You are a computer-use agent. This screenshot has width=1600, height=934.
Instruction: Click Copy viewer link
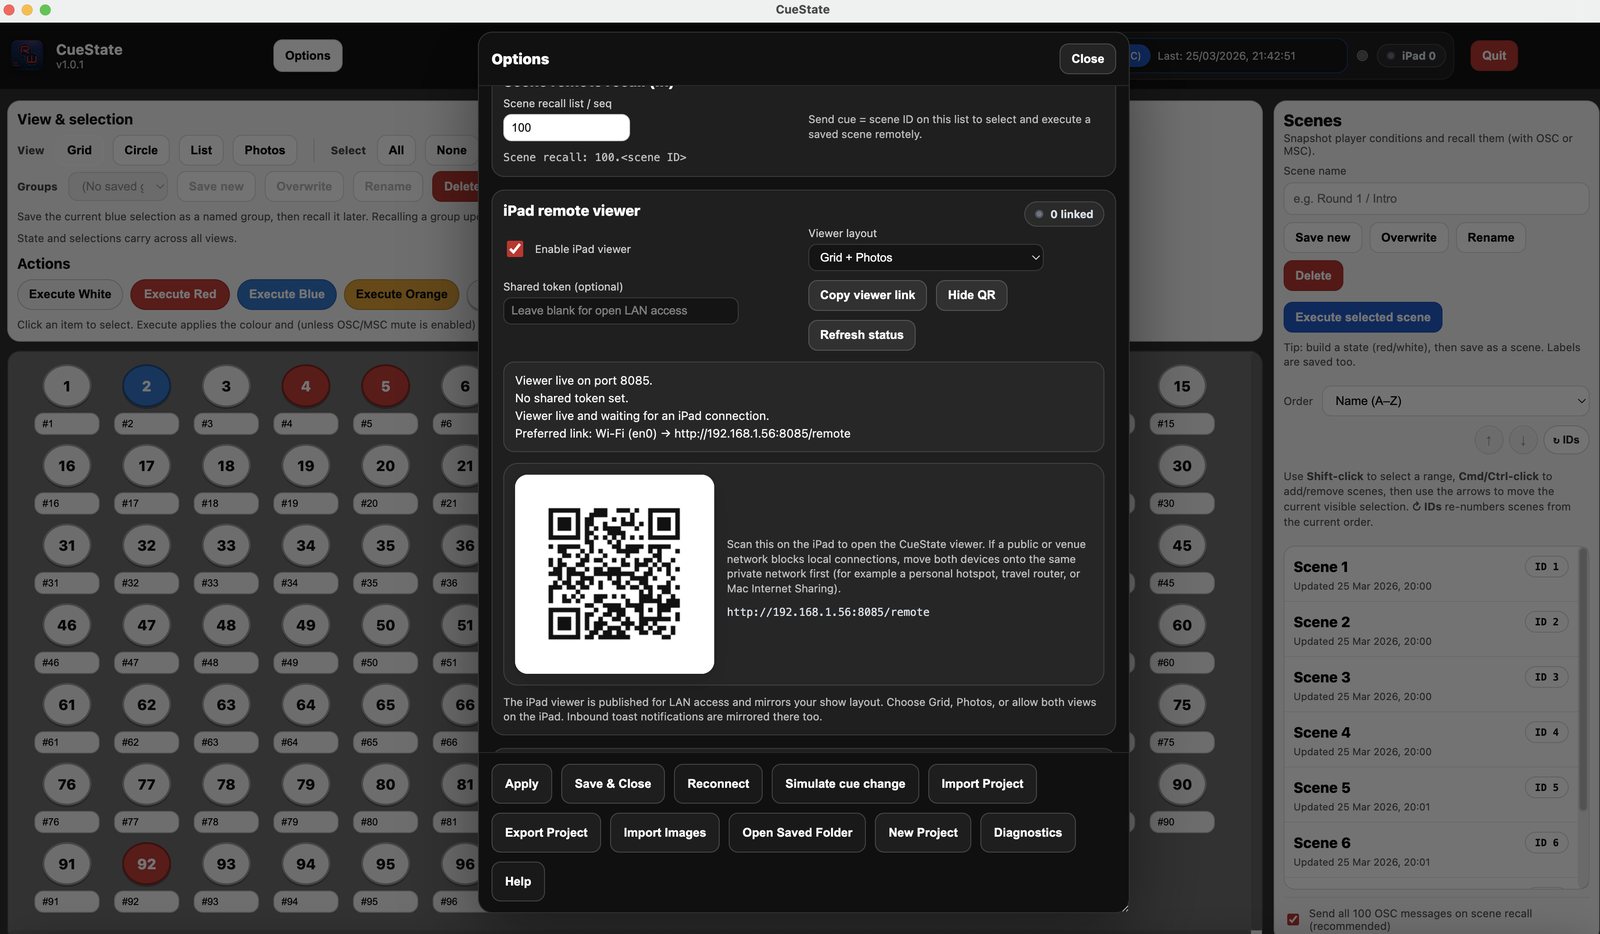click(867, 295)
